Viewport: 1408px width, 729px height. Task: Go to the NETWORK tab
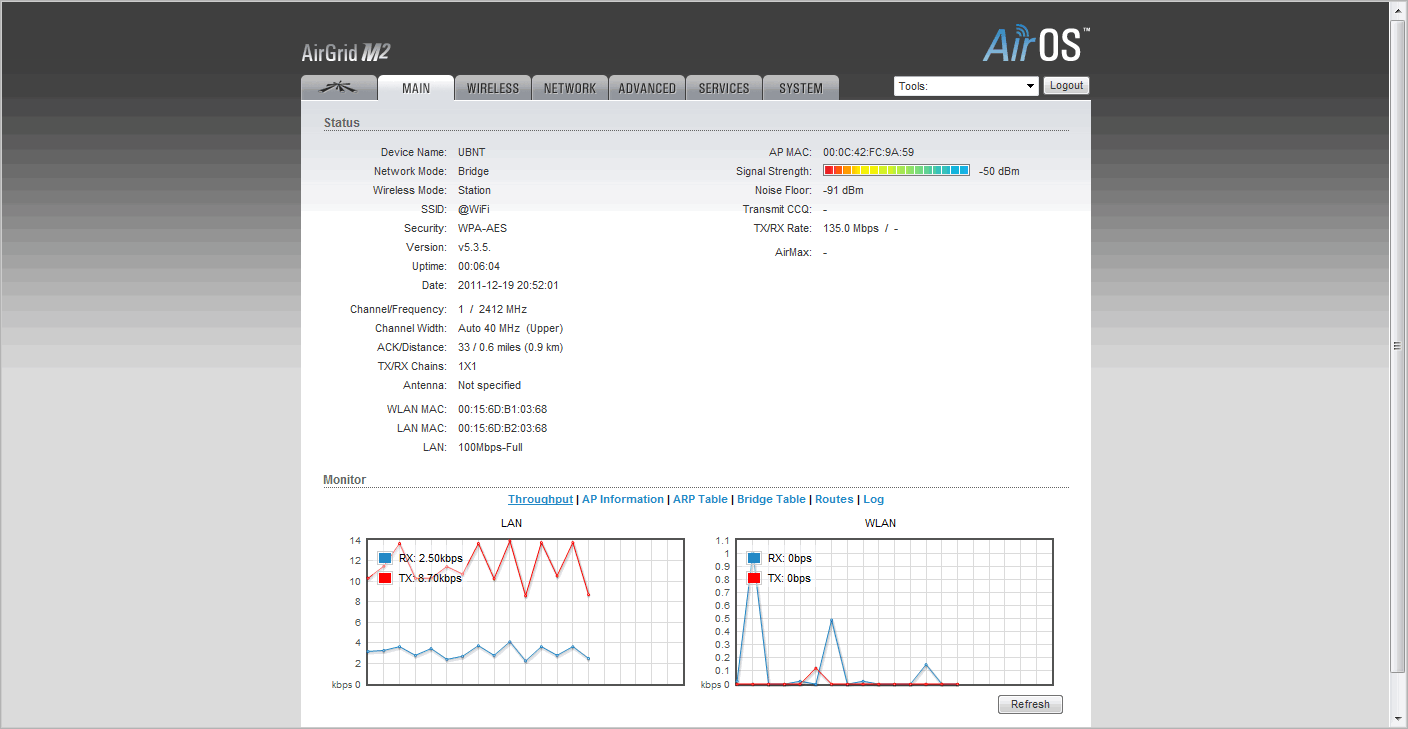click(570, 88)
